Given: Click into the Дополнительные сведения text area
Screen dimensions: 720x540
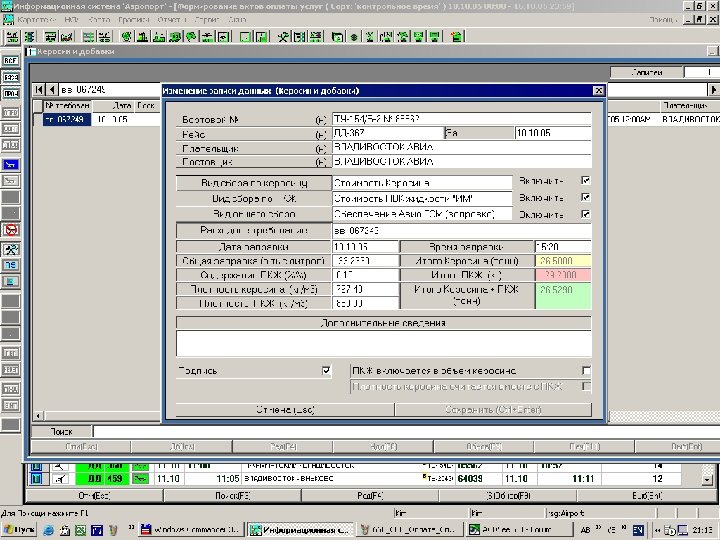Looking at the screenshot, I should 384,343.
